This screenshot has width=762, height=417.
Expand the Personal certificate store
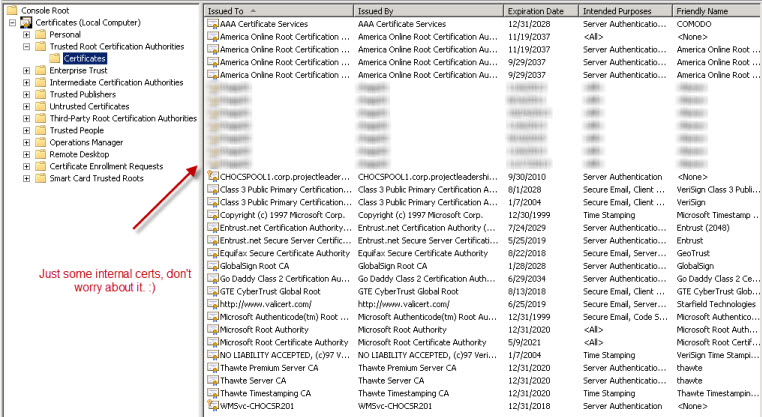coord(27,34)
